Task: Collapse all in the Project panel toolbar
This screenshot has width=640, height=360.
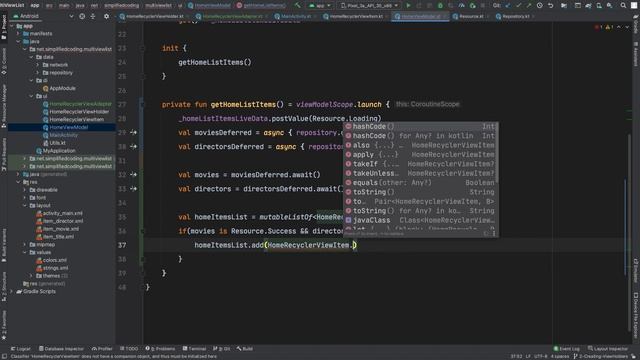Action: point(93,16)
